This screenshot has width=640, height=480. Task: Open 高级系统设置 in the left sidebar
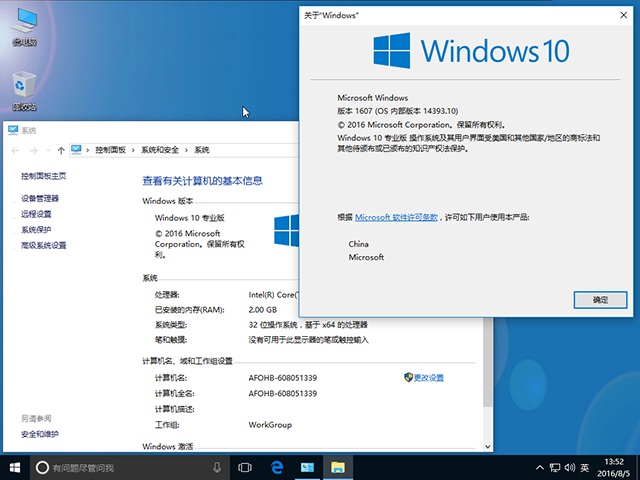pos(44,245)
